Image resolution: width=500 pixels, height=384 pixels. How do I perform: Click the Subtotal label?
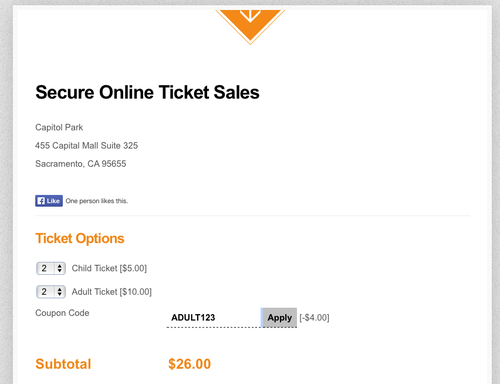pos(63,364)
